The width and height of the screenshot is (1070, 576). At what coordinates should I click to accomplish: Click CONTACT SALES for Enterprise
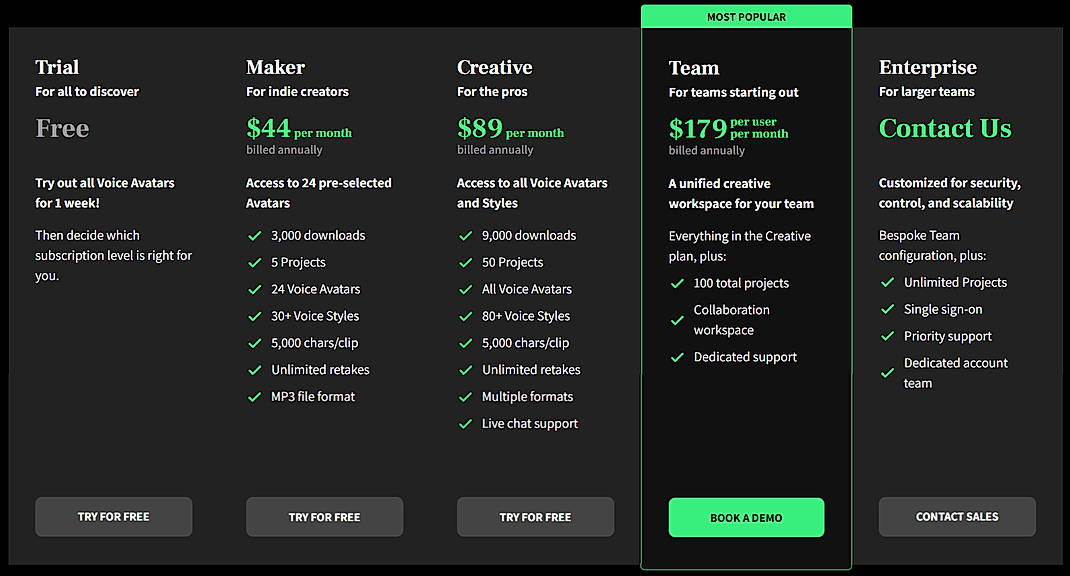point(957,517)
